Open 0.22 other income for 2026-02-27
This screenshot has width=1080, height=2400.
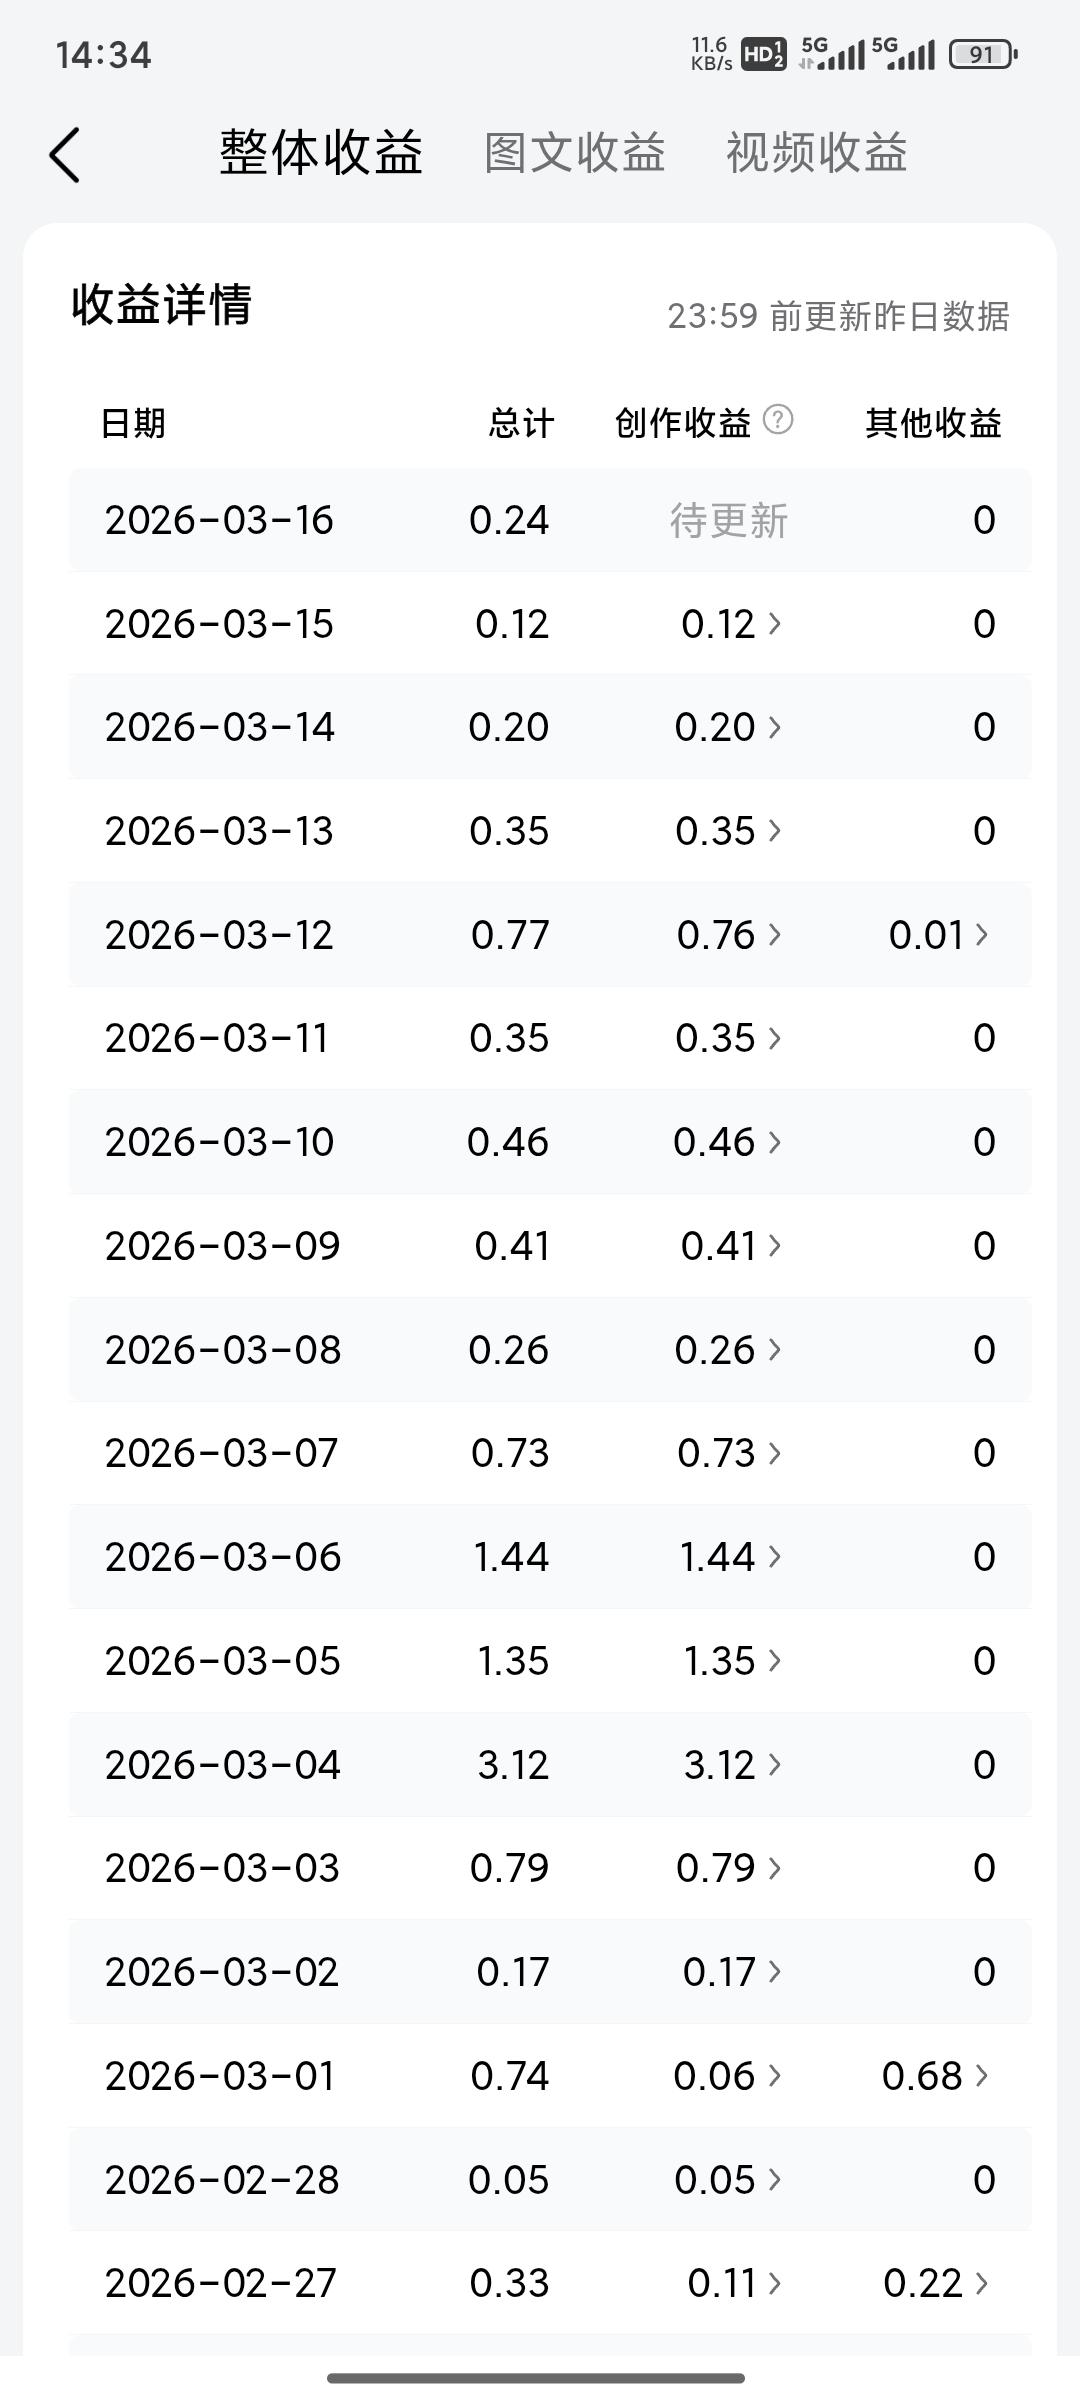(x=936, y=2283)
